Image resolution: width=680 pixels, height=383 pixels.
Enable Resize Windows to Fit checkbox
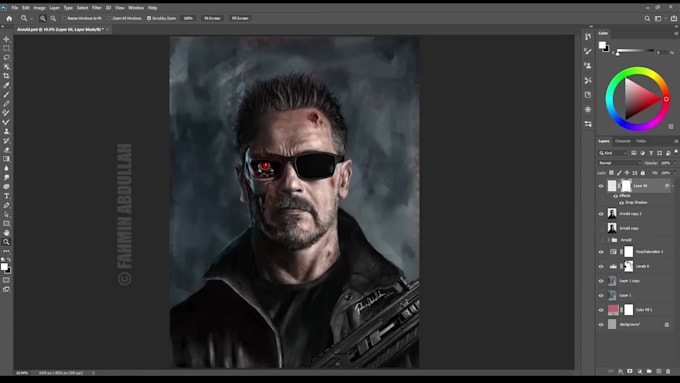[x=64, y=18]
